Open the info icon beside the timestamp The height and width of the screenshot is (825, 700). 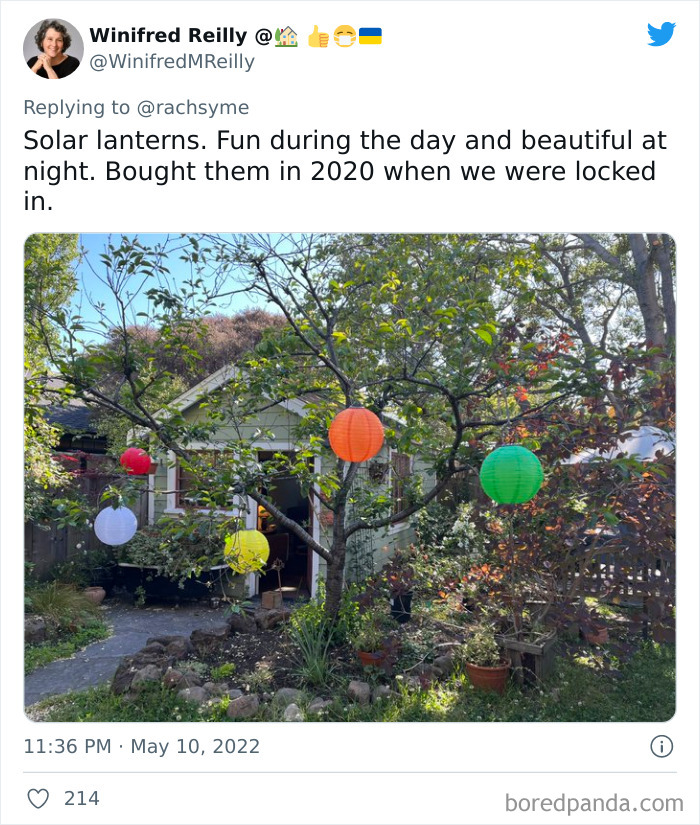click(661, 746)
